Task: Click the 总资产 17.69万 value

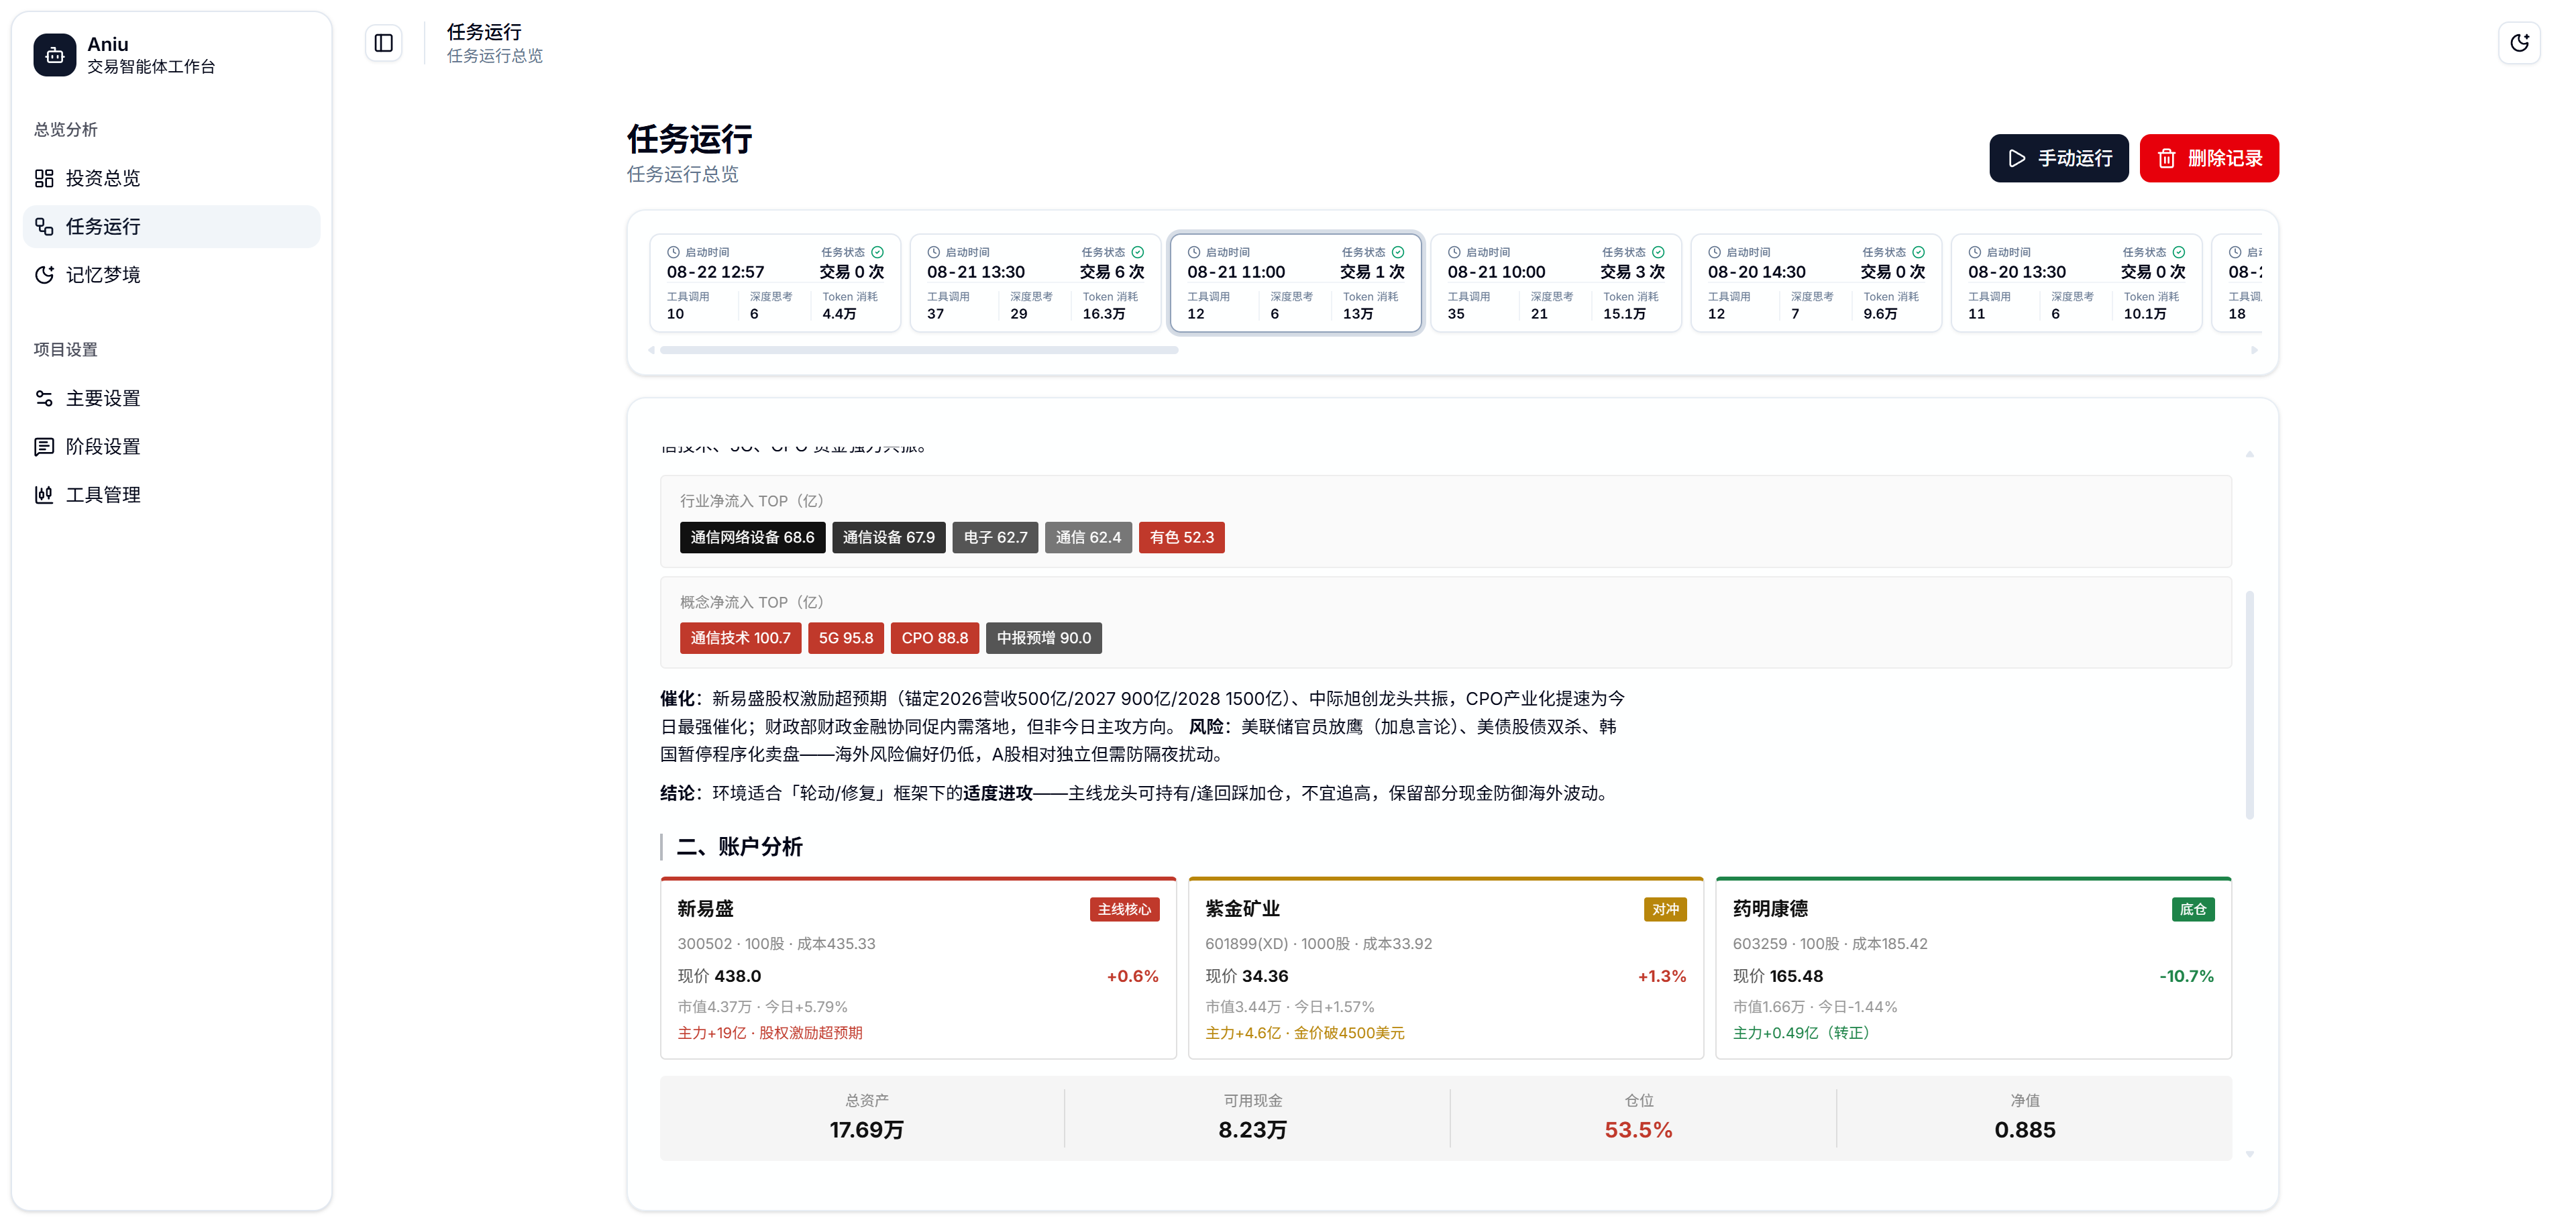Action: click(866, 1130)
